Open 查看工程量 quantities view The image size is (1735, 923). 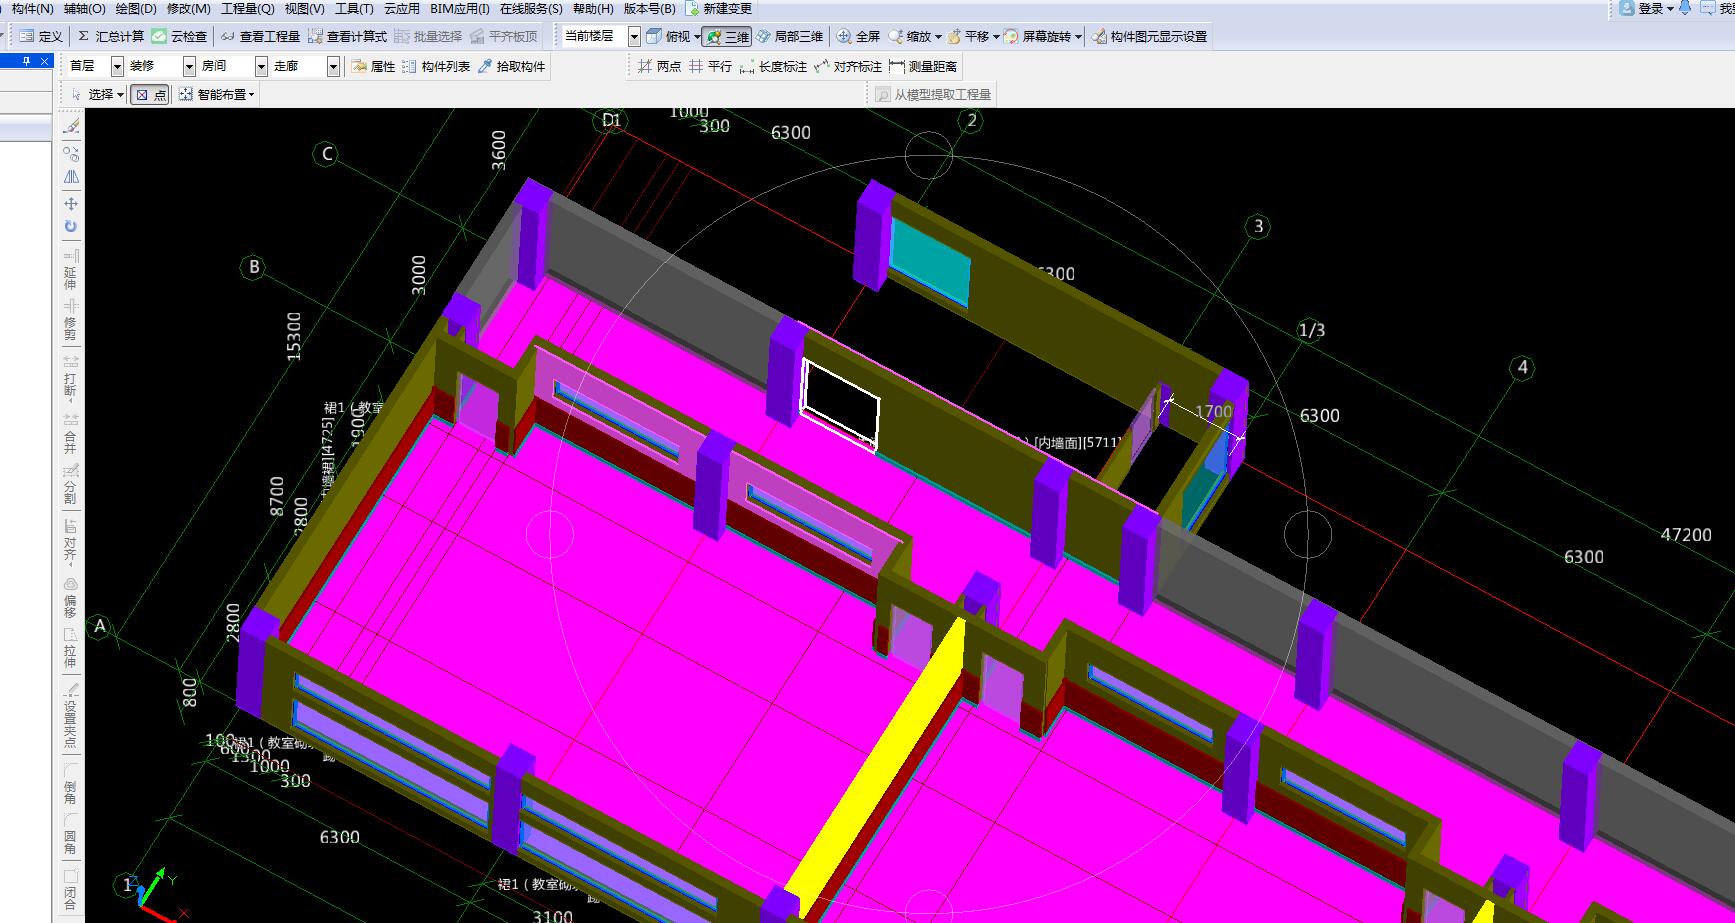pyautogui.click(x=260, y=36)
